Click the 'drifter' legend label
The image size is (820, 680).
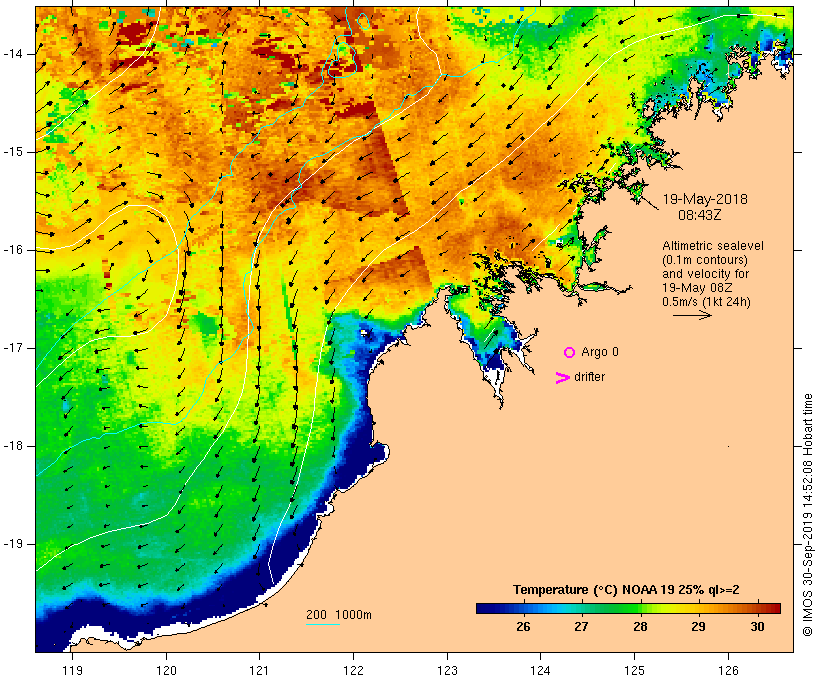(x=589, y=377)
